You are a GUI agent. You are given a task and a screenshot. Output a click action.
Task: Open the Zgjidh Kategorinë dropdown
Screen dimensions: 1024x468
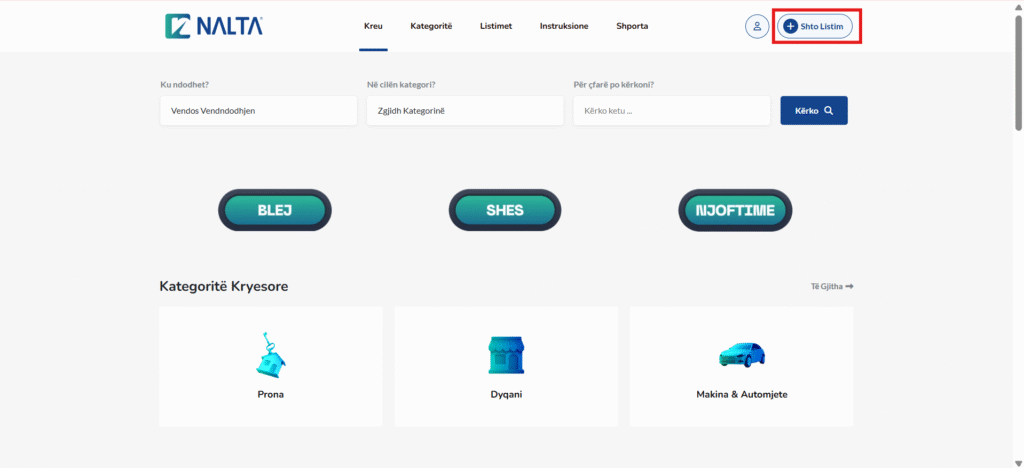pos(464,111)
